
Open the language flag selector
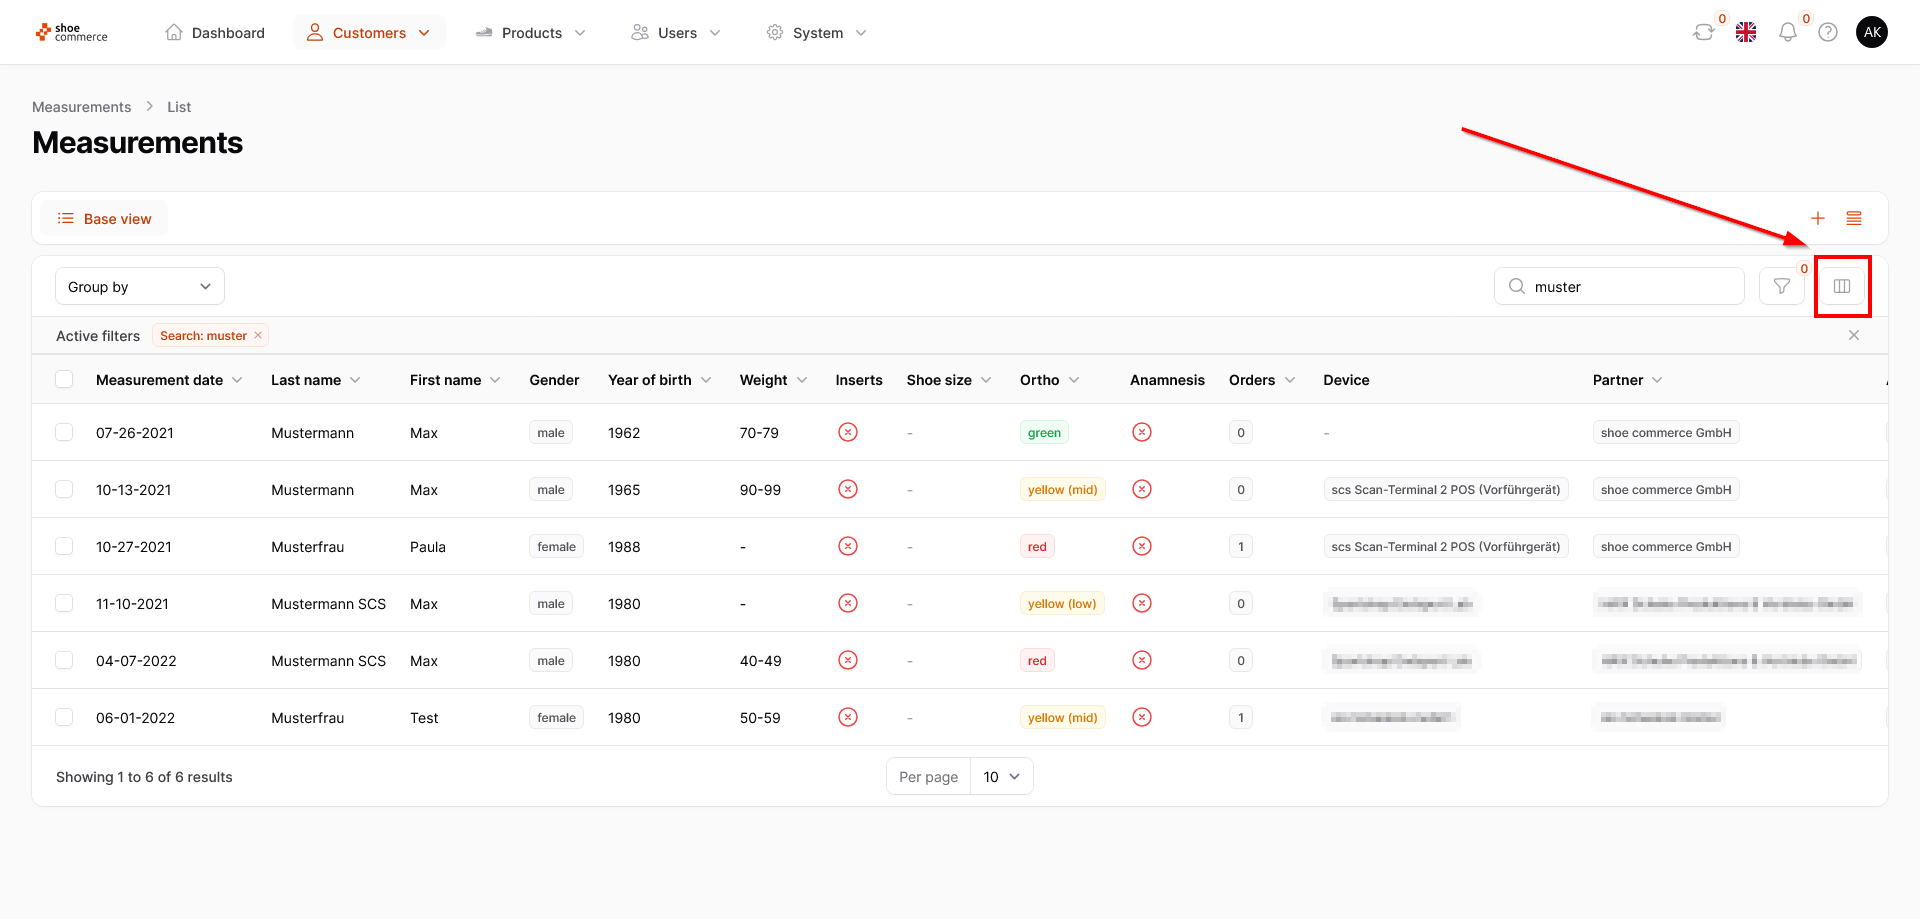1746,32
